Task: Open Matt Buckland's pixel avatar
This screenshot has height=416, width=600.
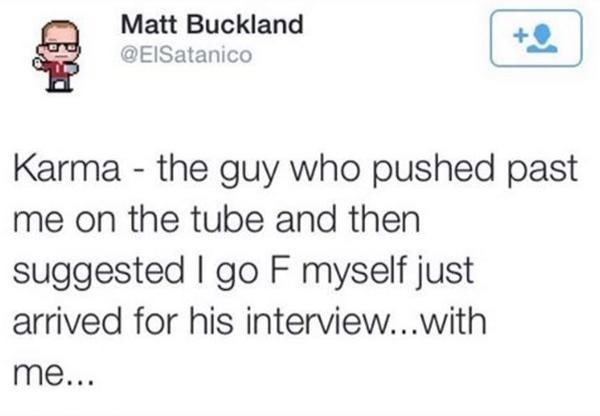Action: tap(57, 56)
